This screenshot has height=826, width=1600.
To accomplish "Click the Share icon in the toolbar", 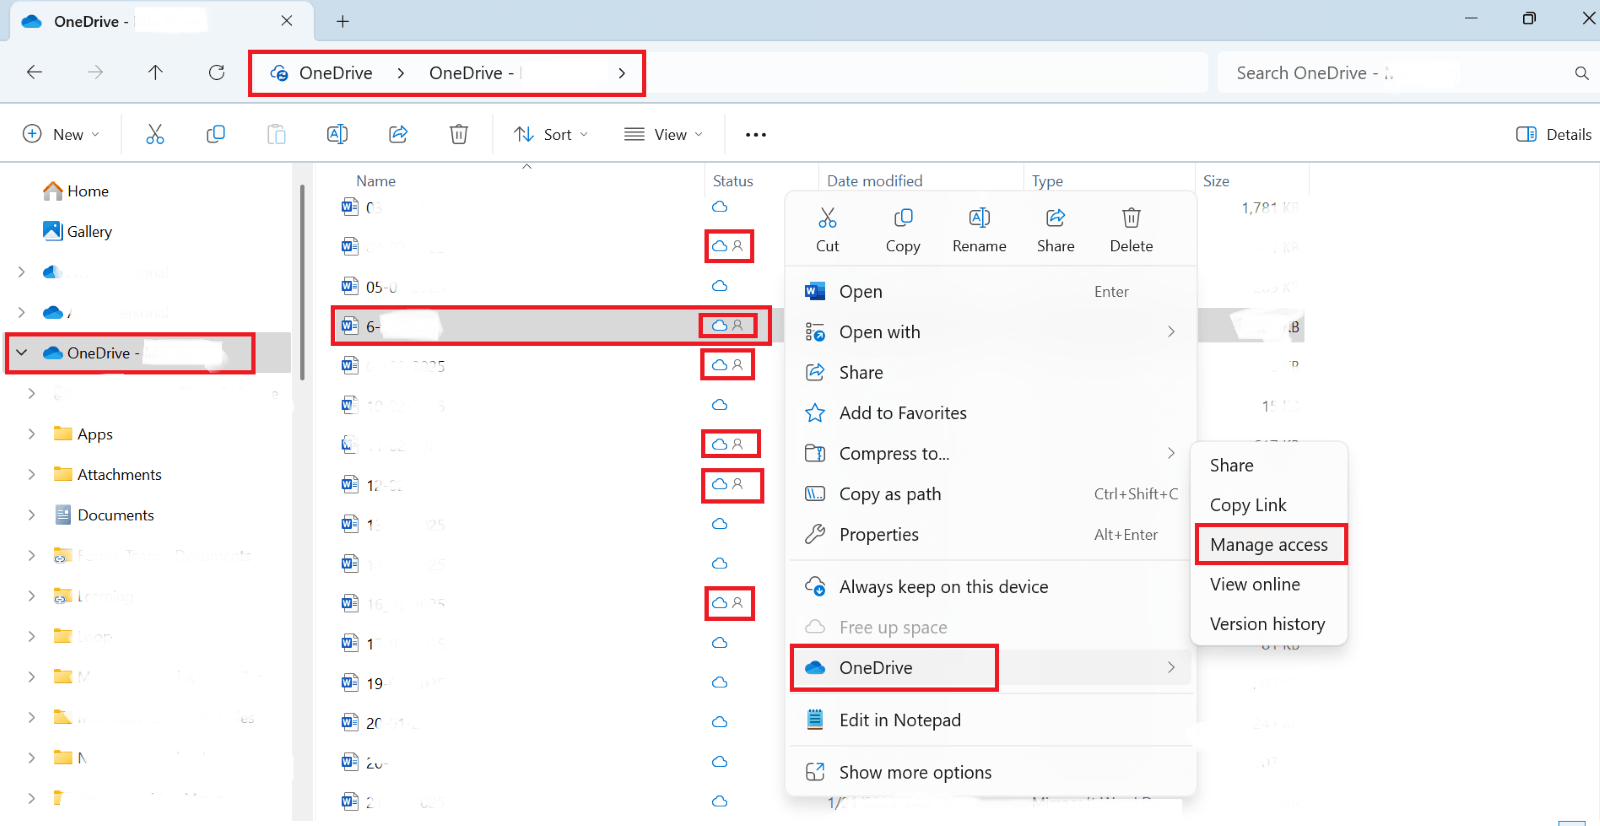I will tap(398, 134).
